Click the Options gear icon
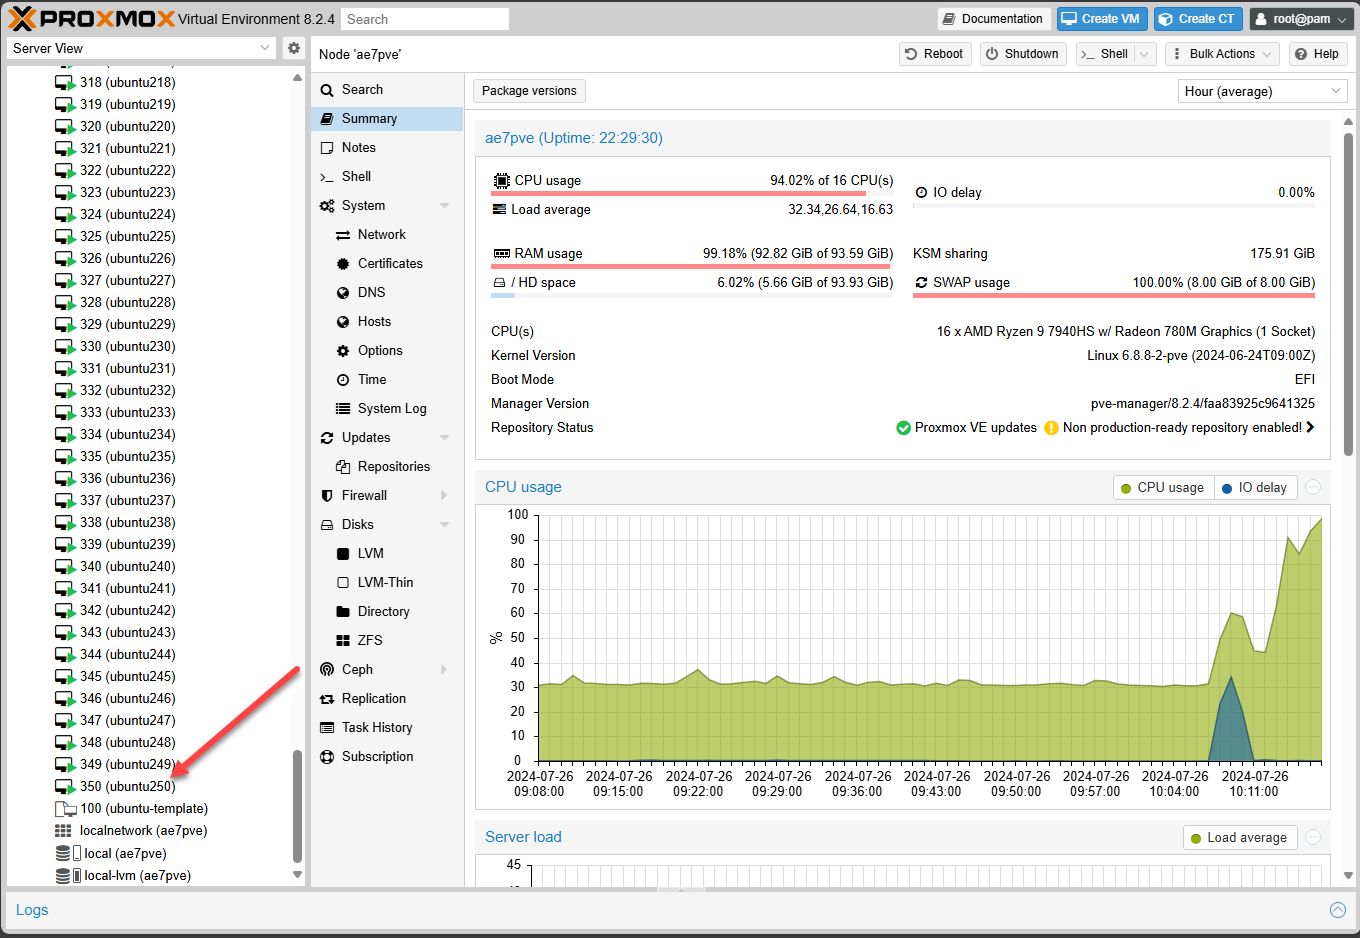 pyautogui.click(x=343, y=351)
